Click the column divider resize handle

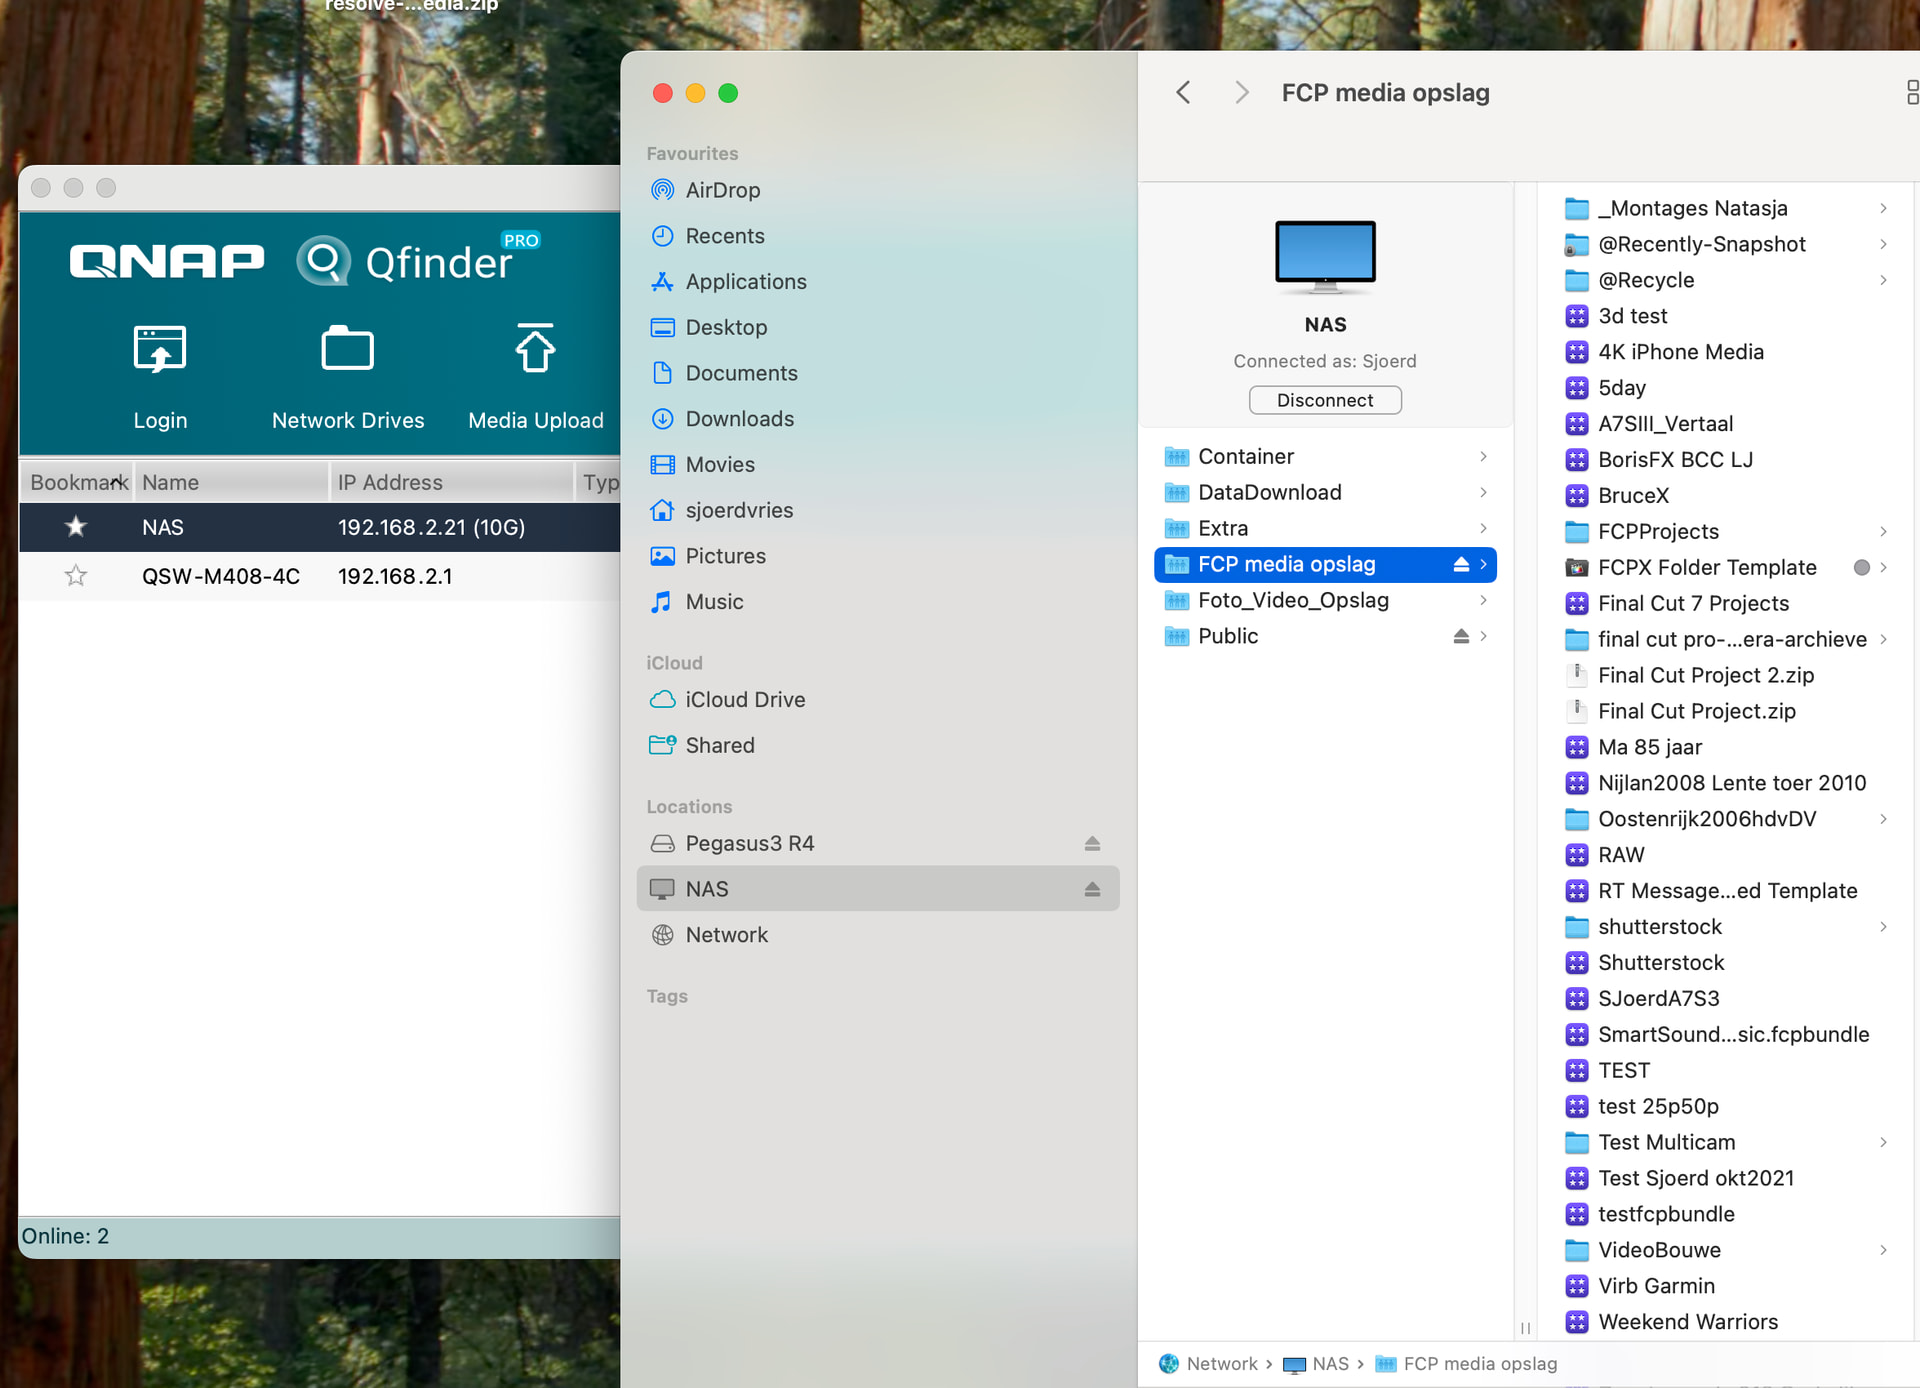click(1525, 1328)
